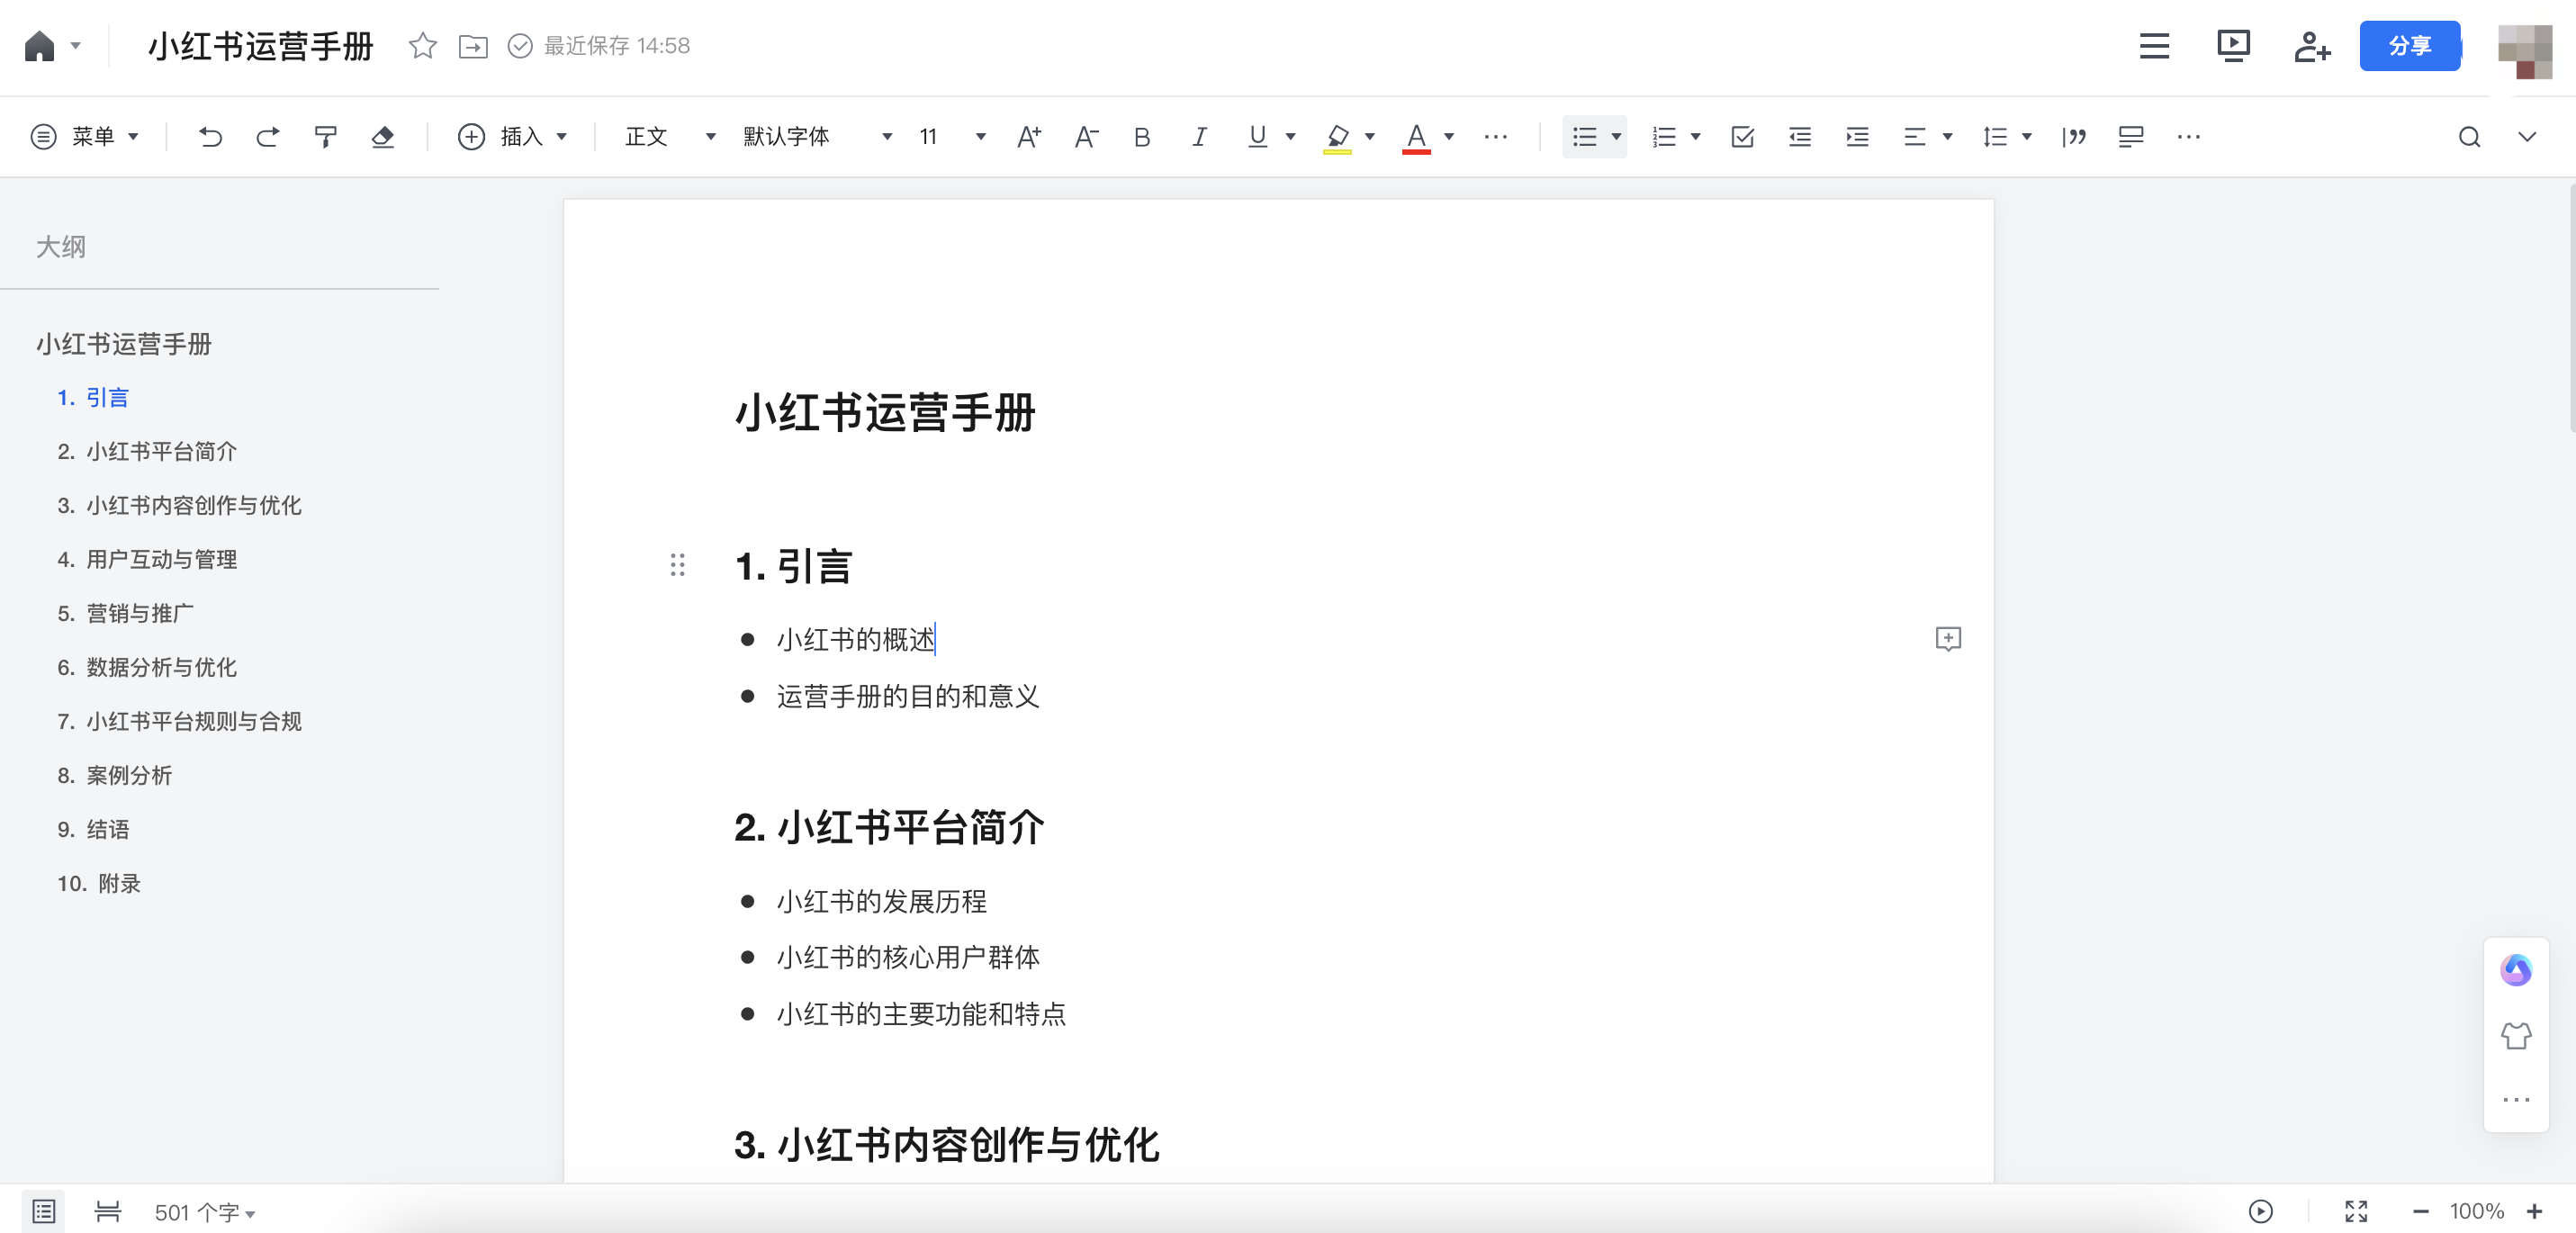Insert a block quote
The height and width of the screenshot is (1233, 2576).
pyautogui.click(x=2073, y=137)
